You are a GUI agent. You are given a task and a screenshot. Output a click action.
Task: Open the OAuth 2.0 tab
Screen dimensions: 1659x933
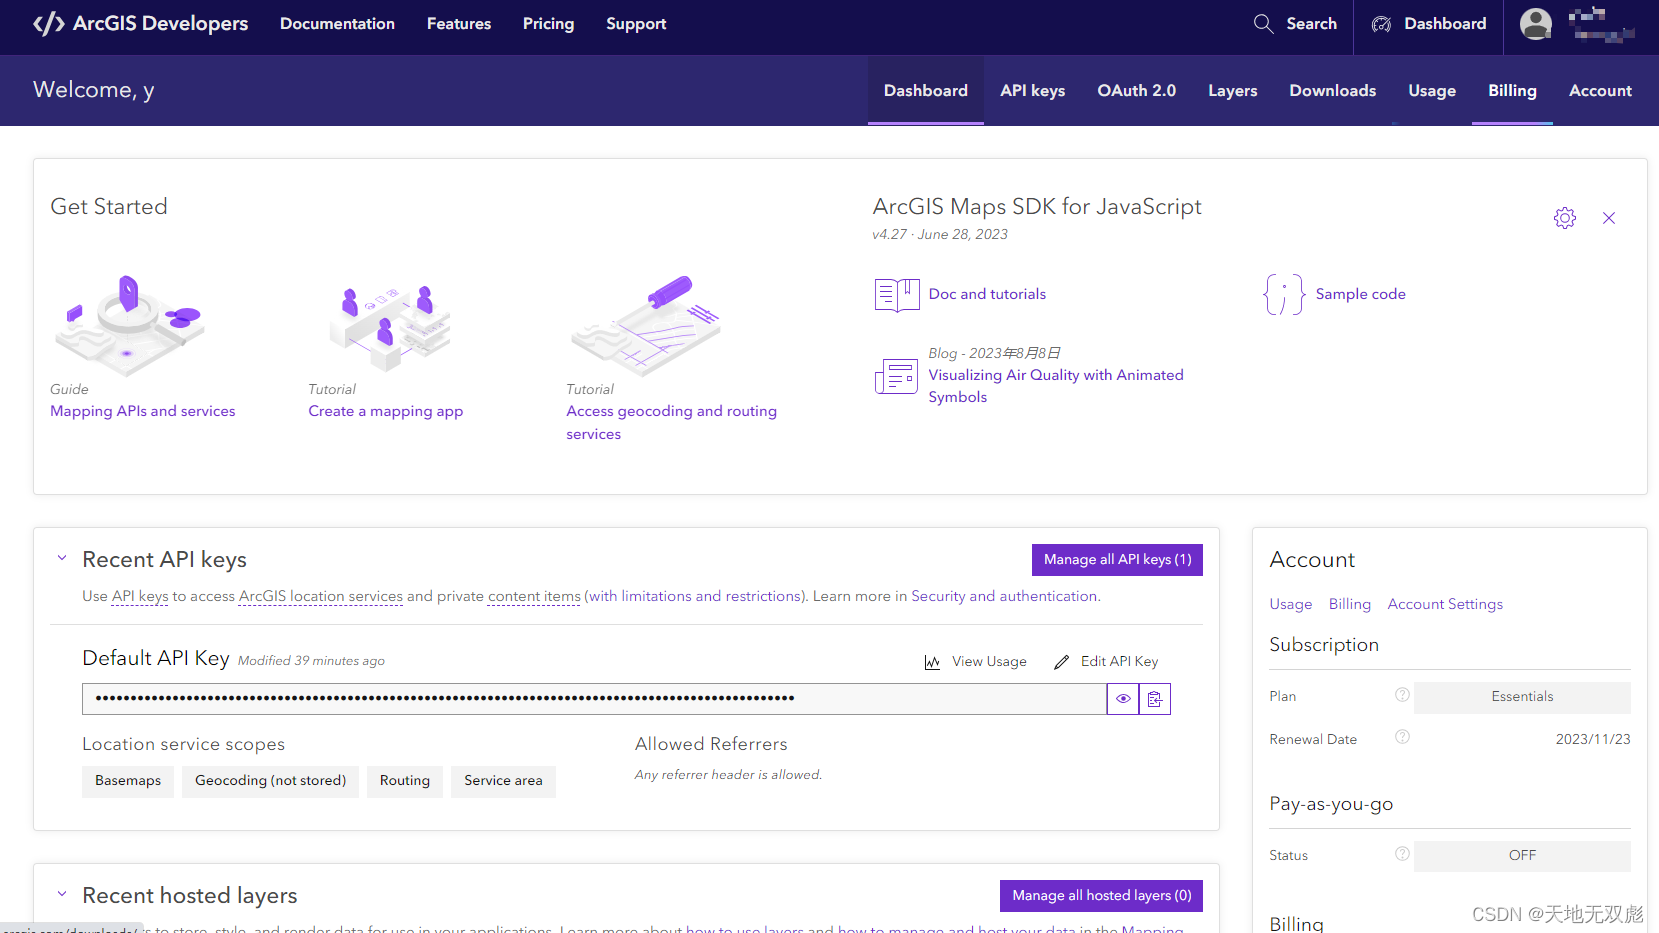tap(1136, 90)
